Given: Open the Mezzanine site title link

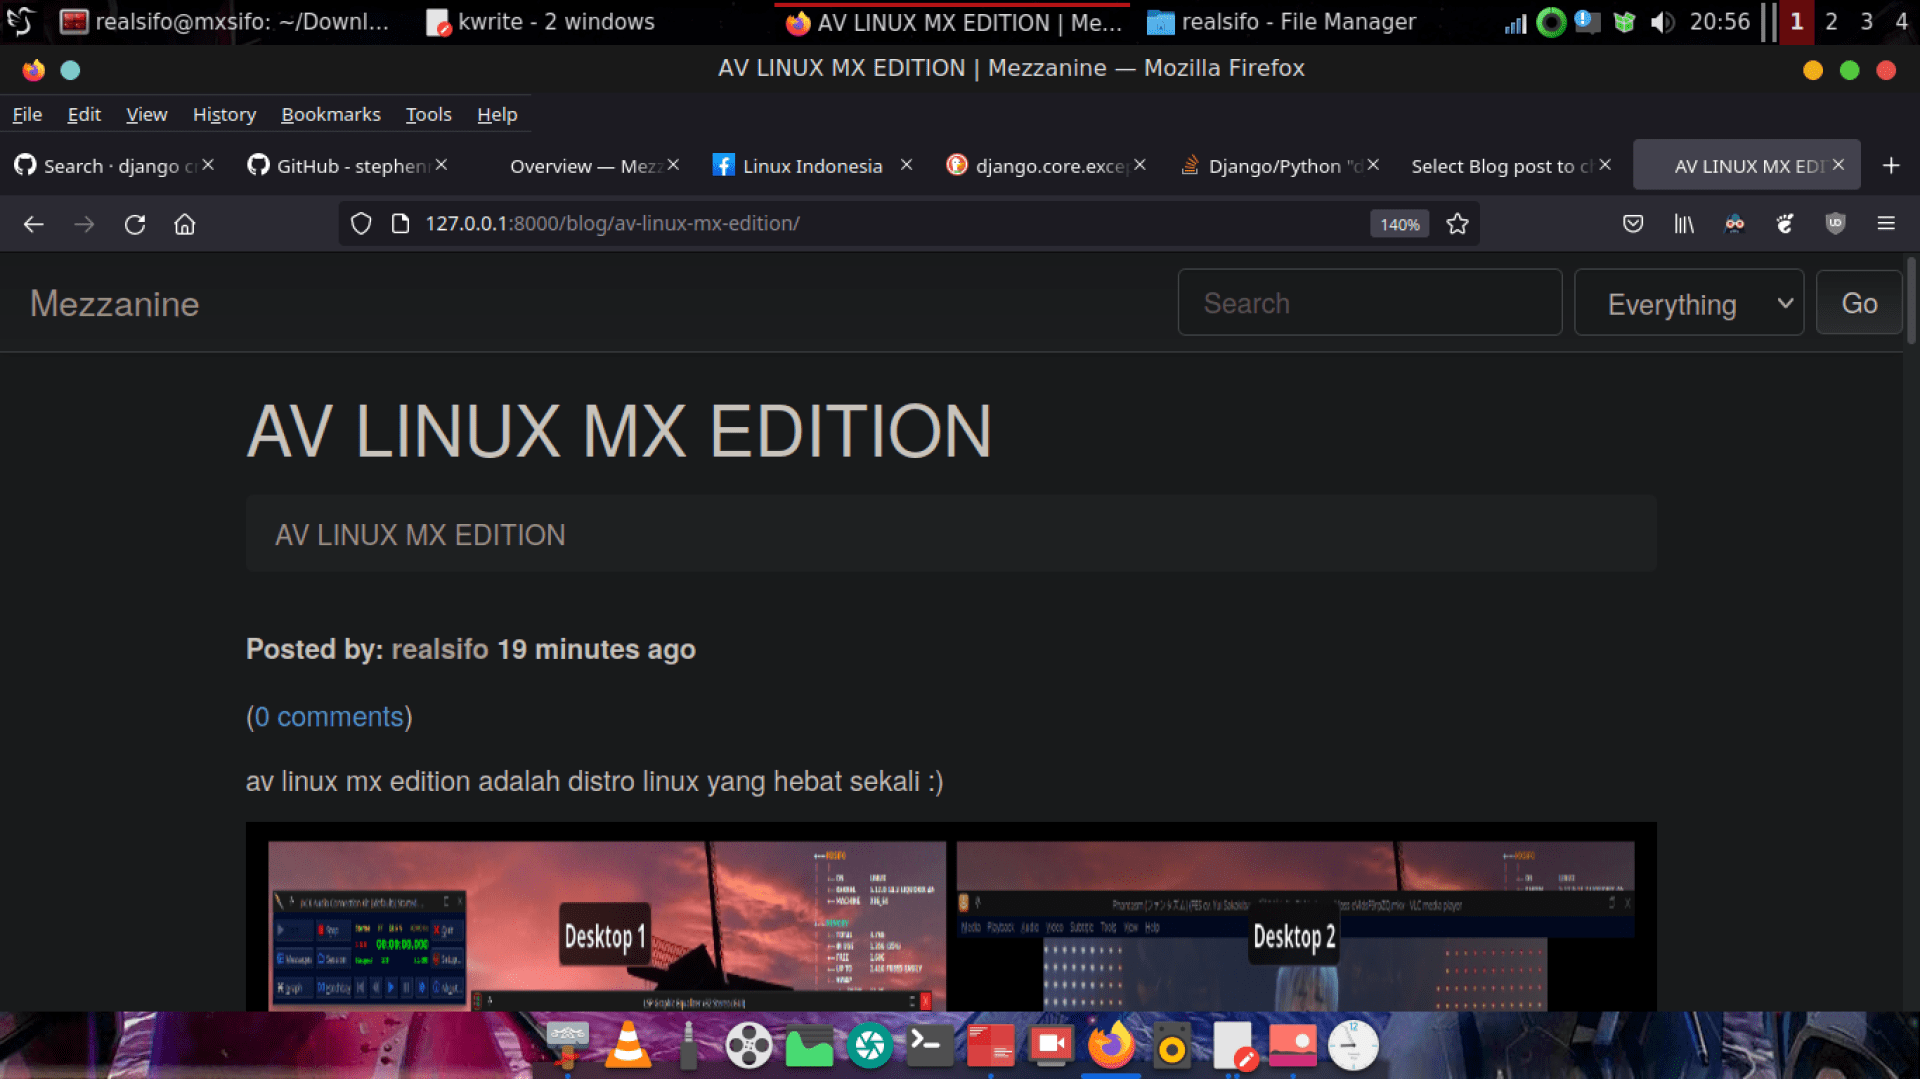Looking at the screenshot, I should [114, 304].
